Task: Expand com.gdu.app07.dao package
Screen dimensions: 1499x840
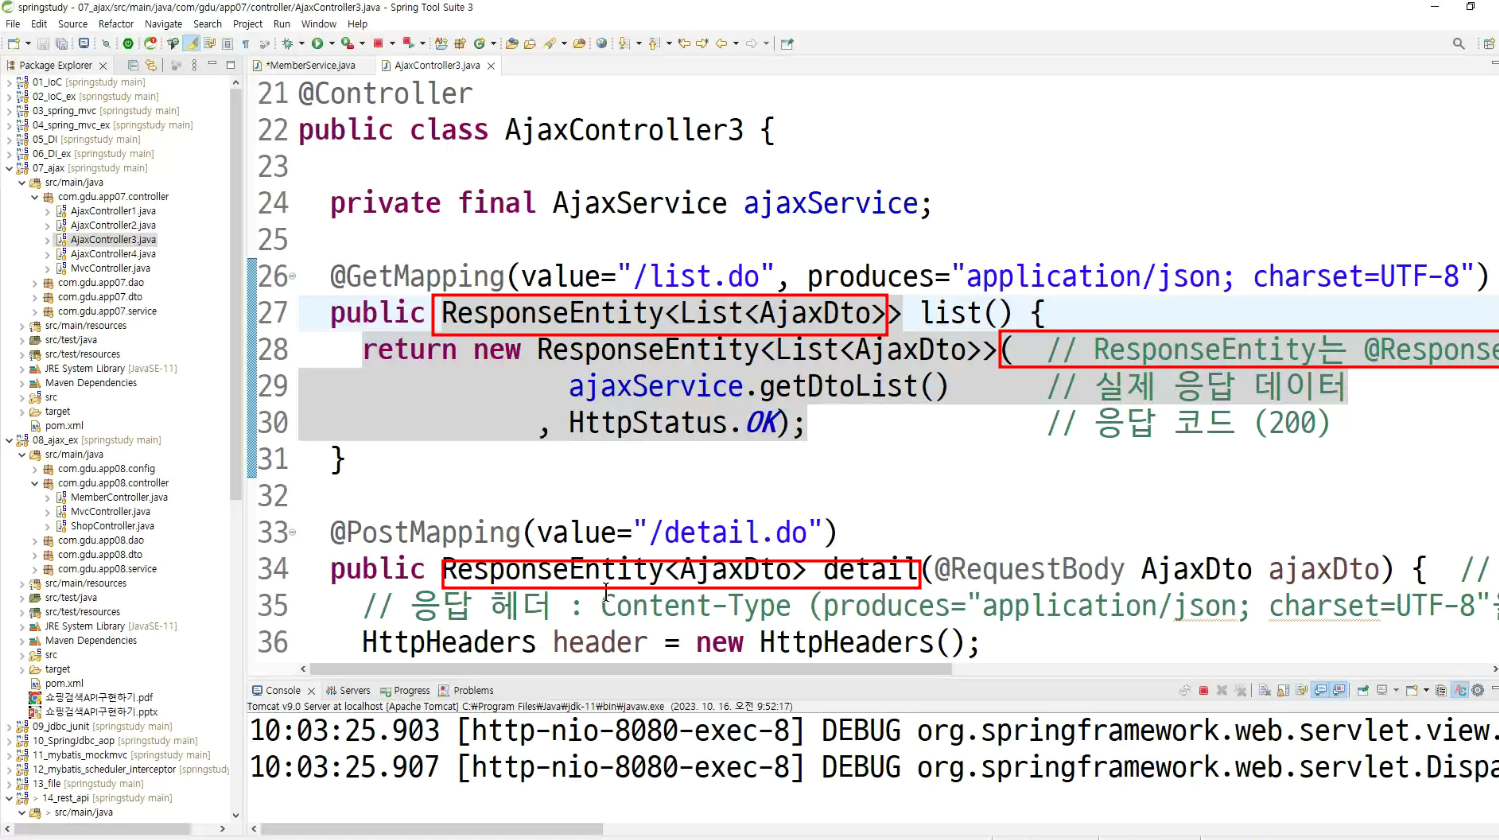Action: pyautogui.click(x=34, y=283)
